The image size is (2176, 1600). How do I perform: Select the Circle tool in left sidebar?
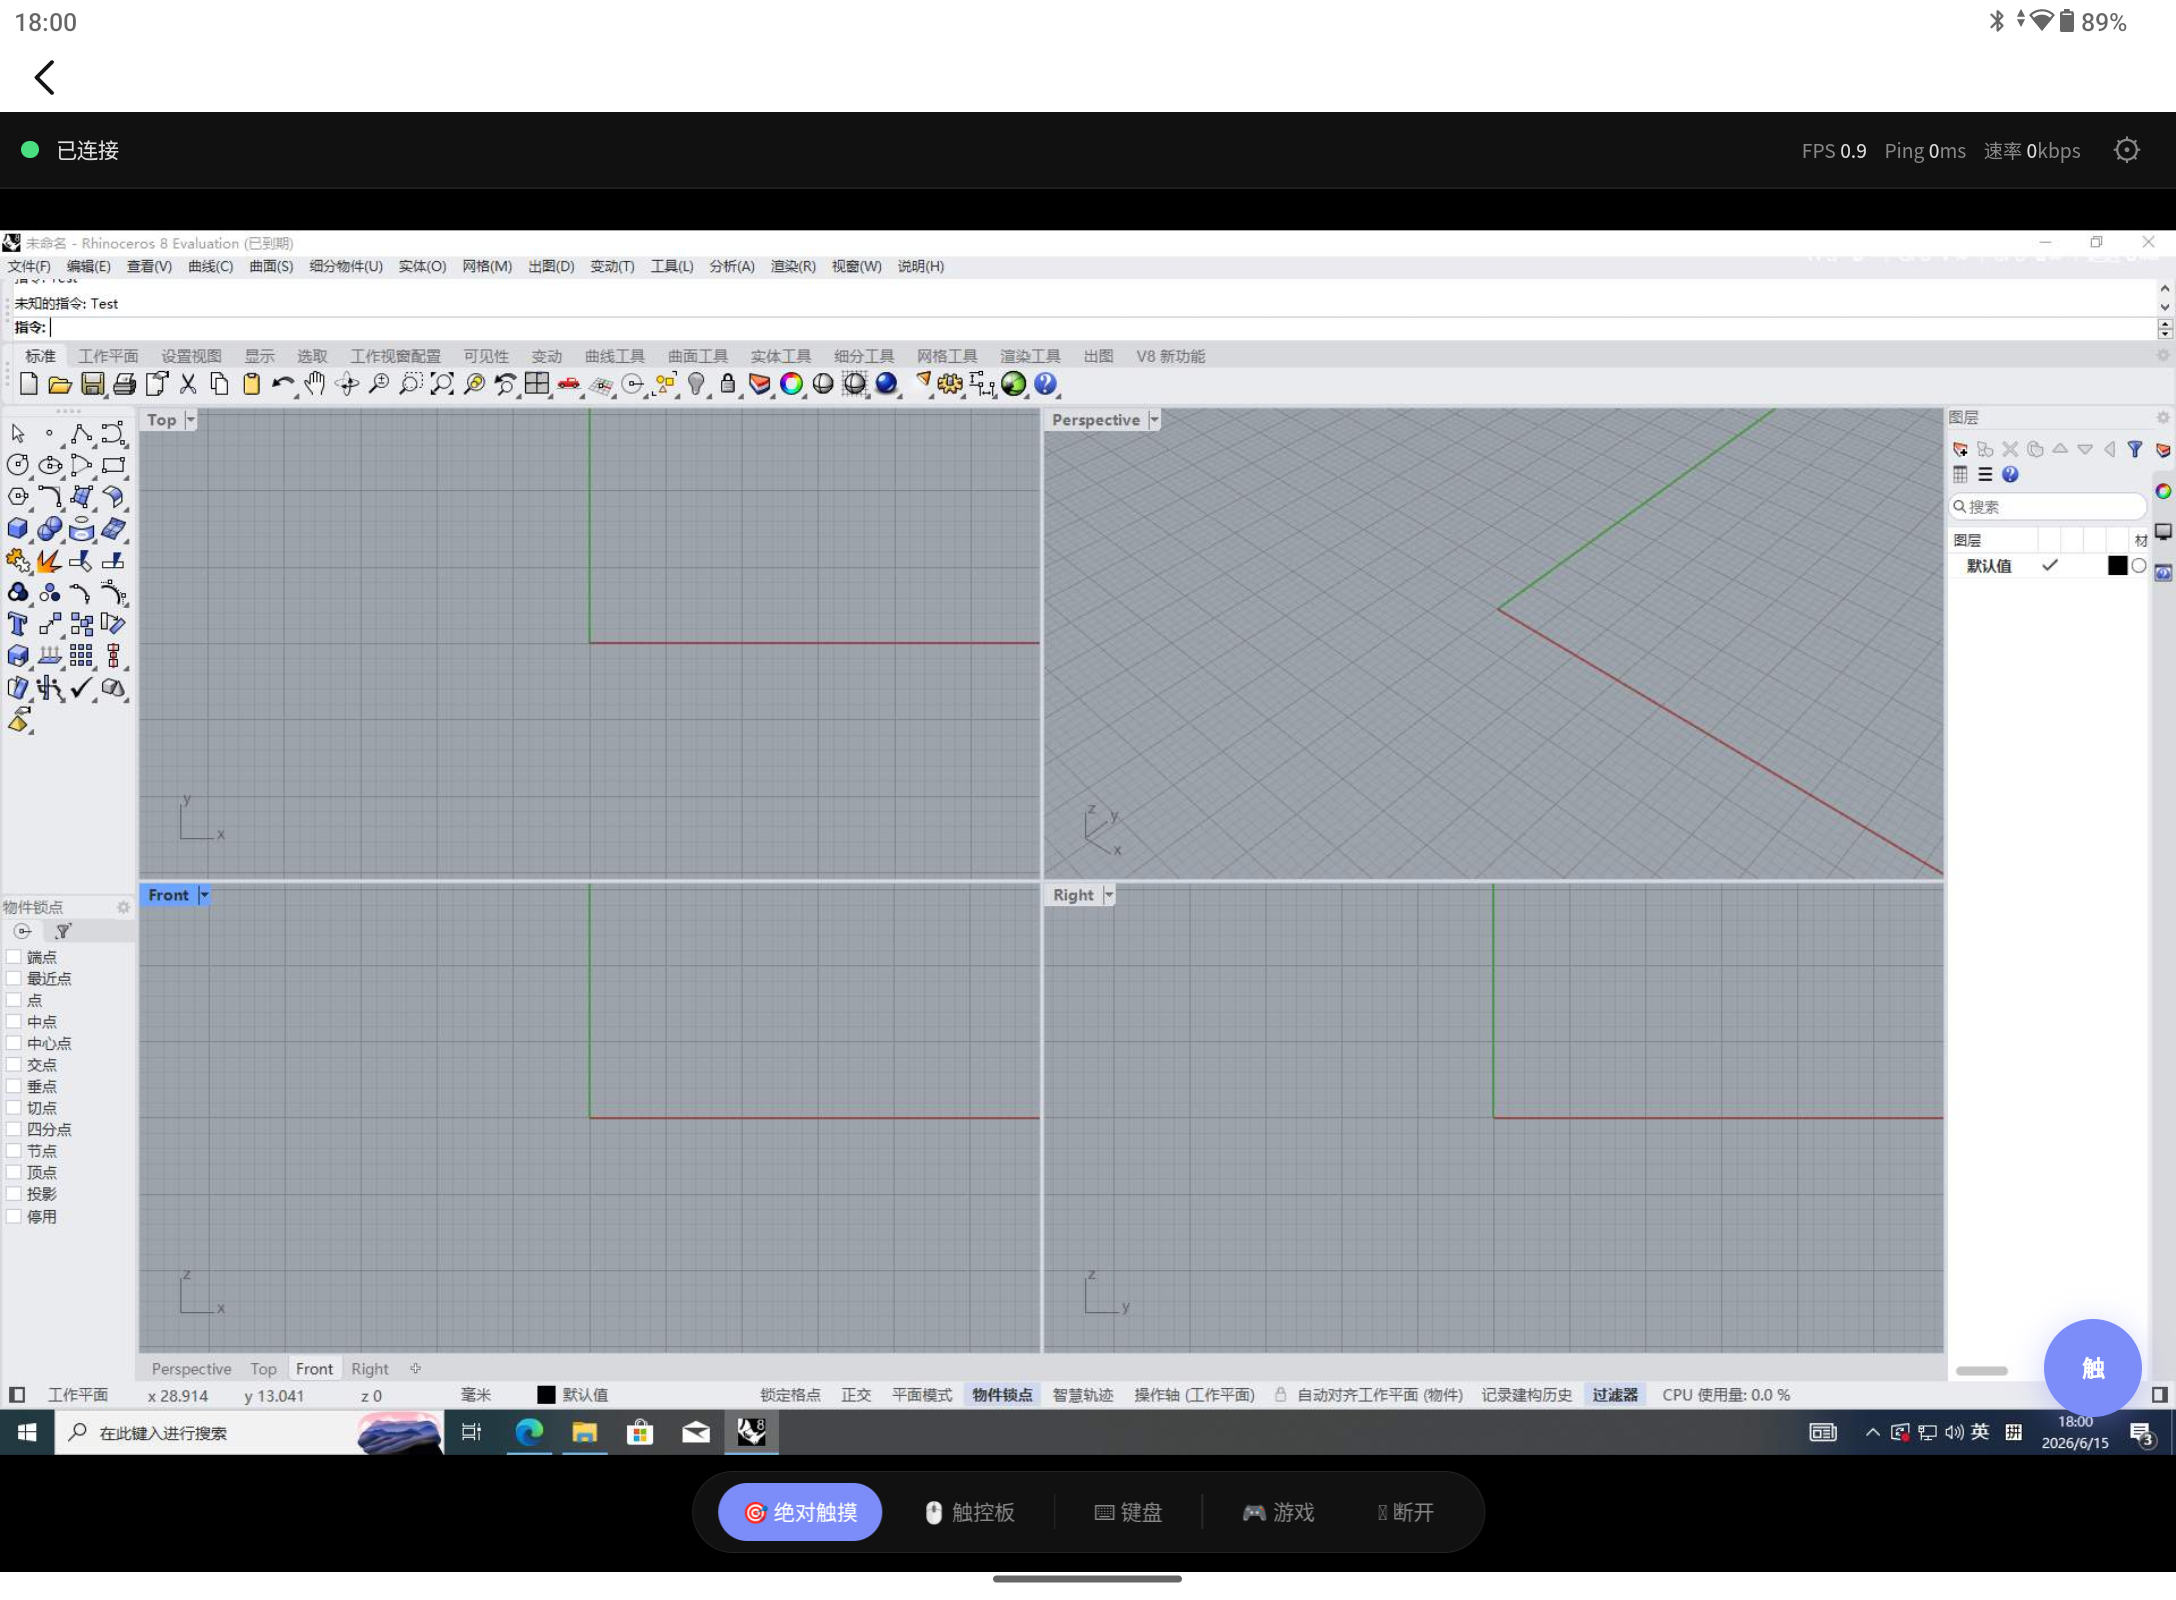click(18, 465)
